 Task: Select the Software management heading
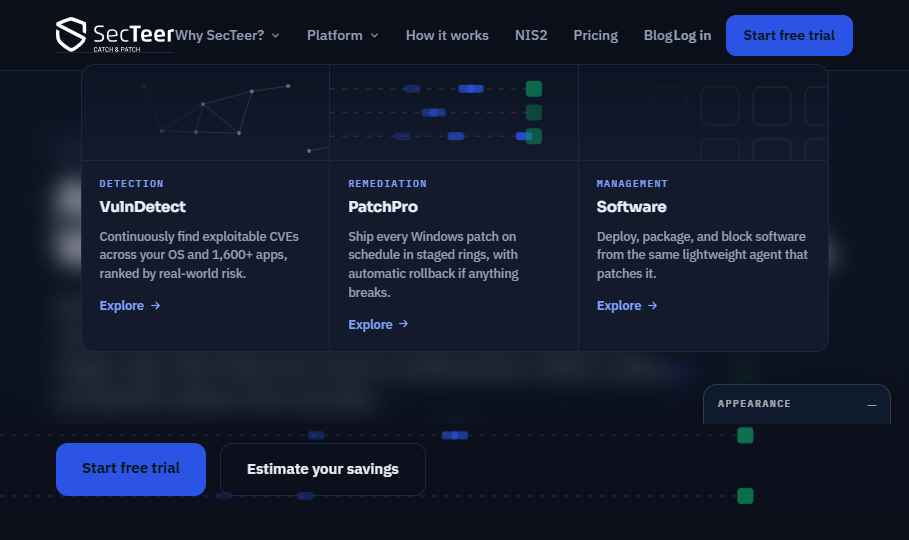pyautogui.click(x=631, y=207)
